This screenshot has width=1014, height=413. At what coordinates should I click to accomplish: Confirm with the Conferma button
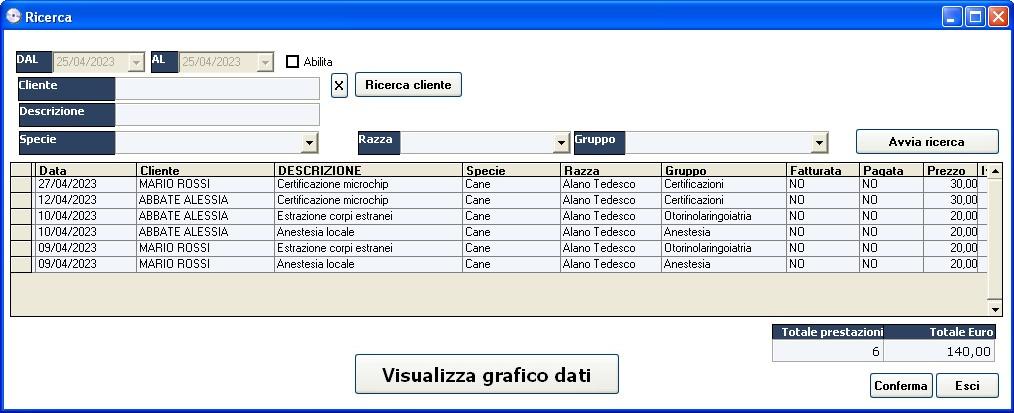pos(900,386)
